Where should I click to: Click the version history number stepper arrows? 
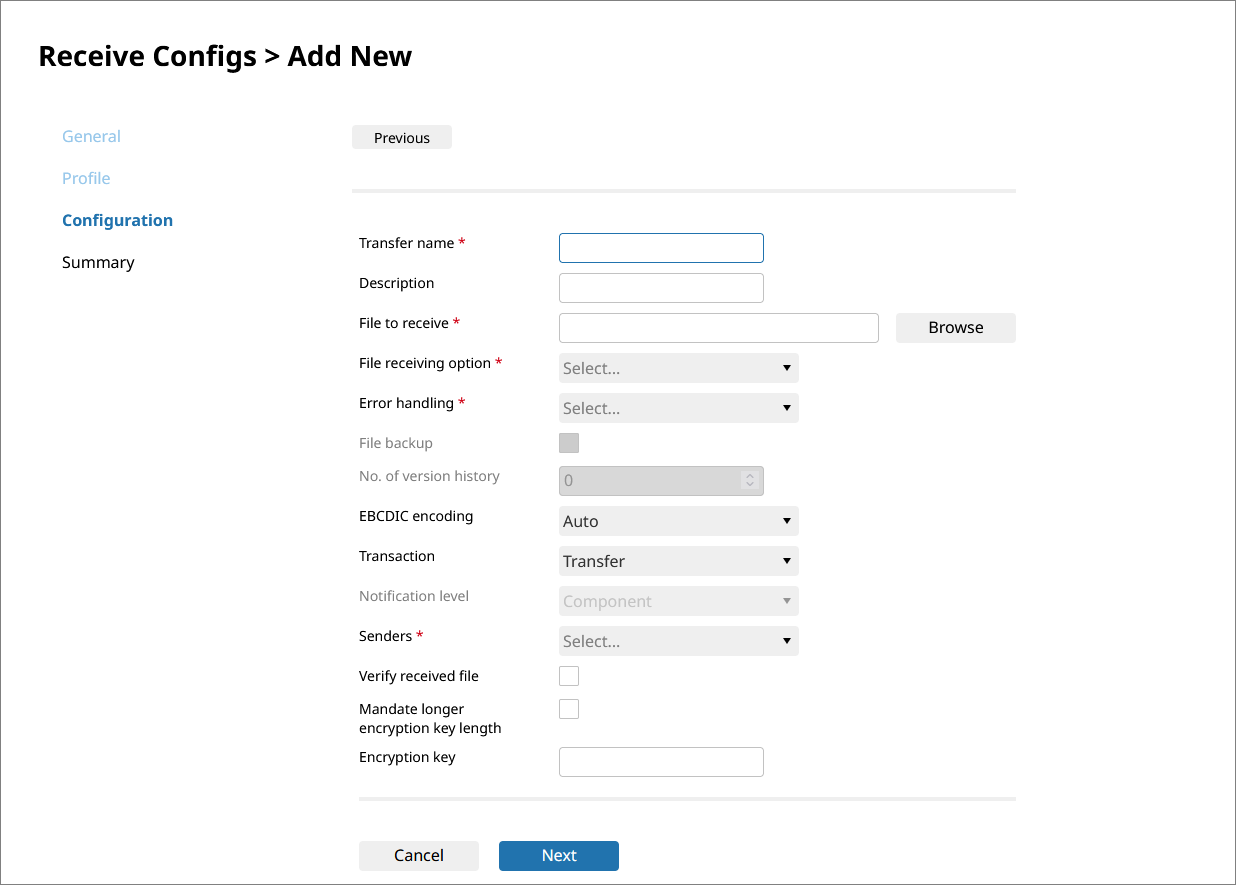click(750, 481)
